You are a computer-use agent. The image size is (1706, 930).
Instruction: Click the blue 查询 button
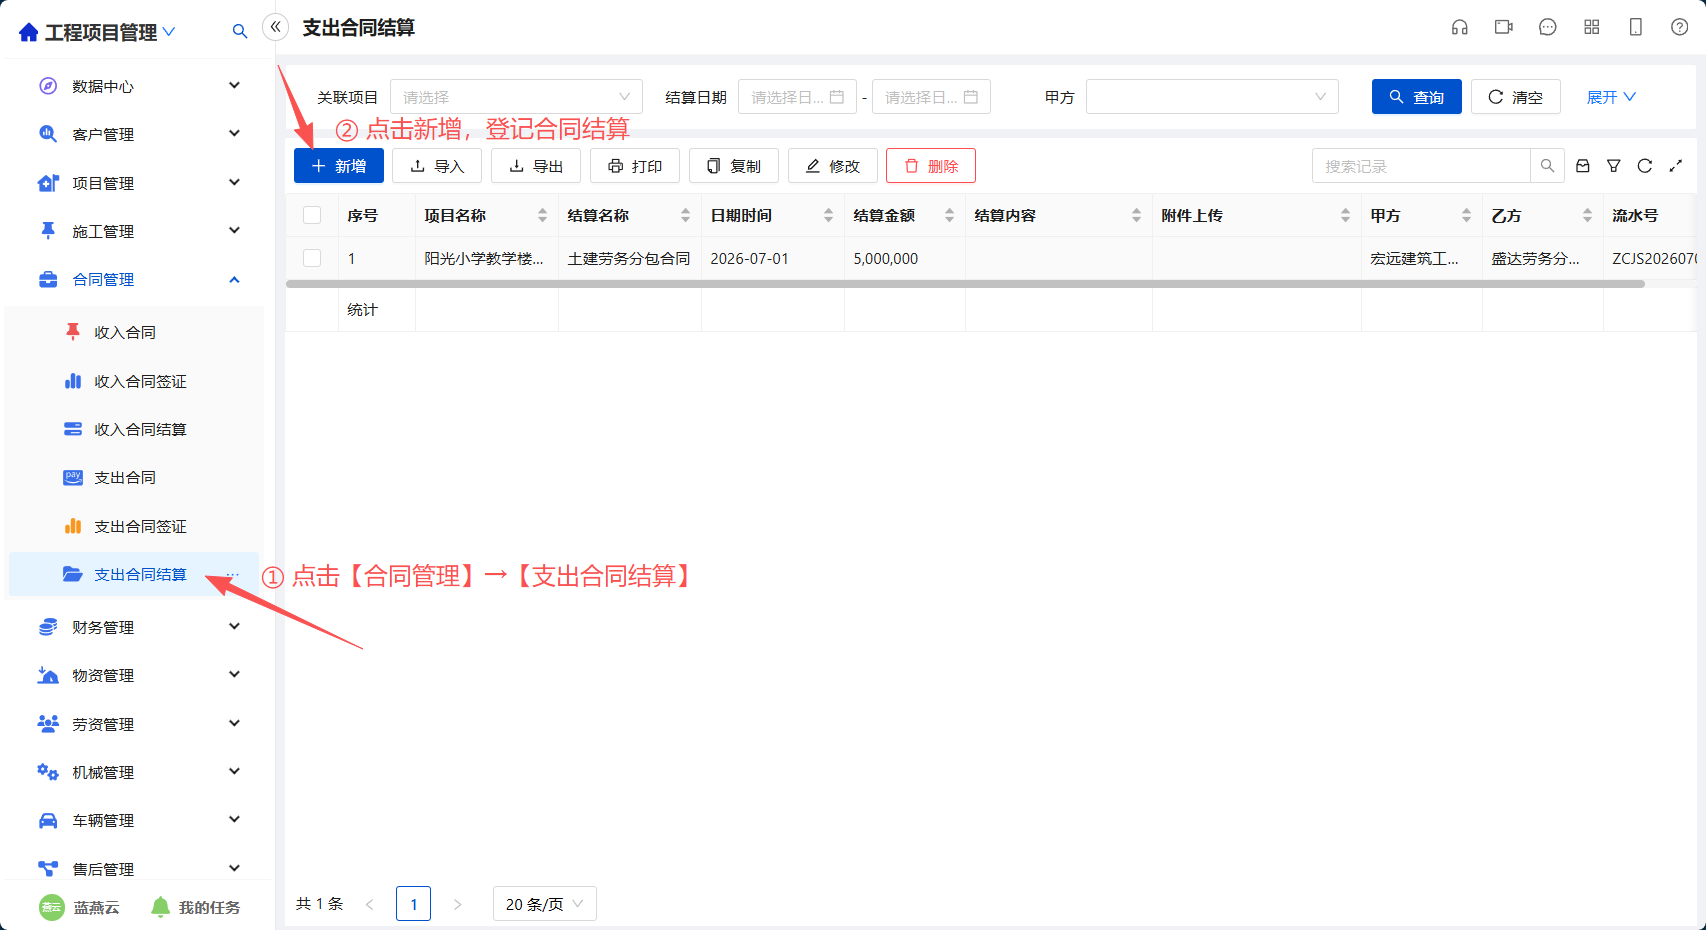click(x=1417, y=97)
